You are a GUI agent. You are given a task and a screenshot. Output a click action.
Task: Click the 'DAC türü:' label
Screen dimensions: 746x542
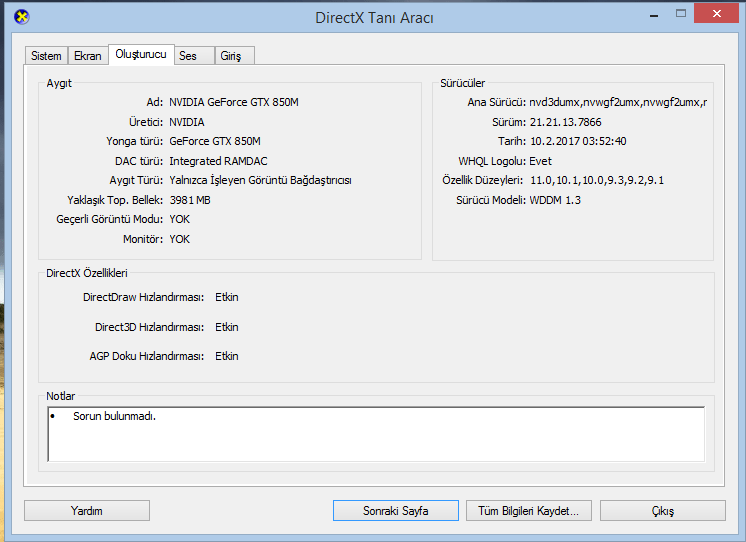(139, 161)
